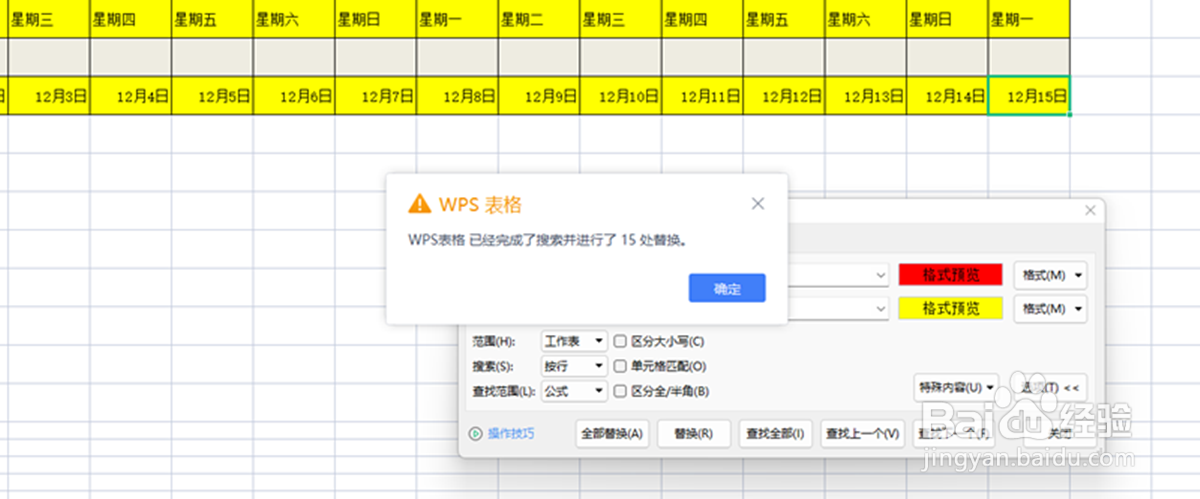Screen dimensions: 1200x499
Task: Select the 12月6日 cell
Action: pos(294,96)
